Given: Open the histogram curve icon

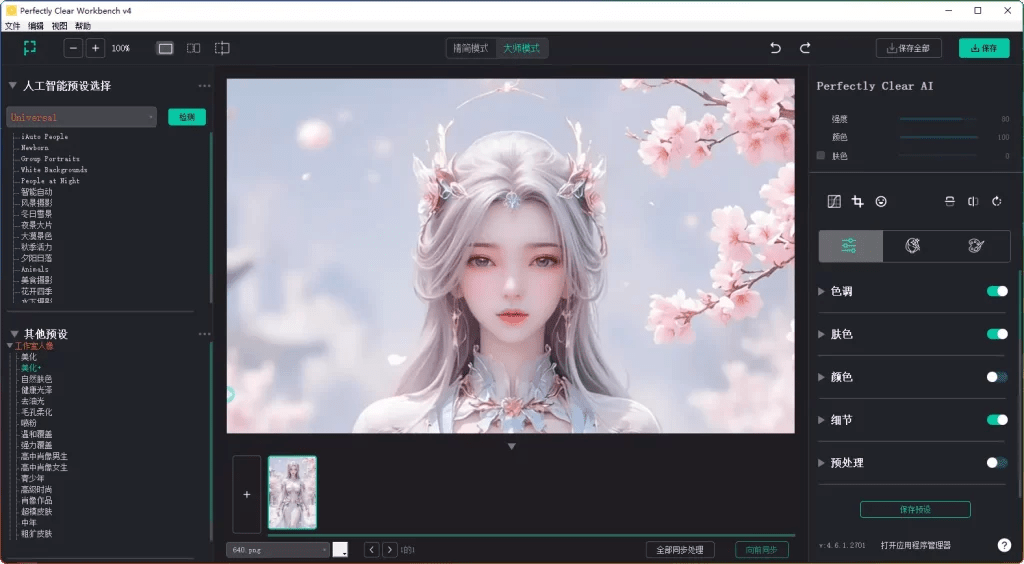Looking at the screenshot, I should 834,202.
